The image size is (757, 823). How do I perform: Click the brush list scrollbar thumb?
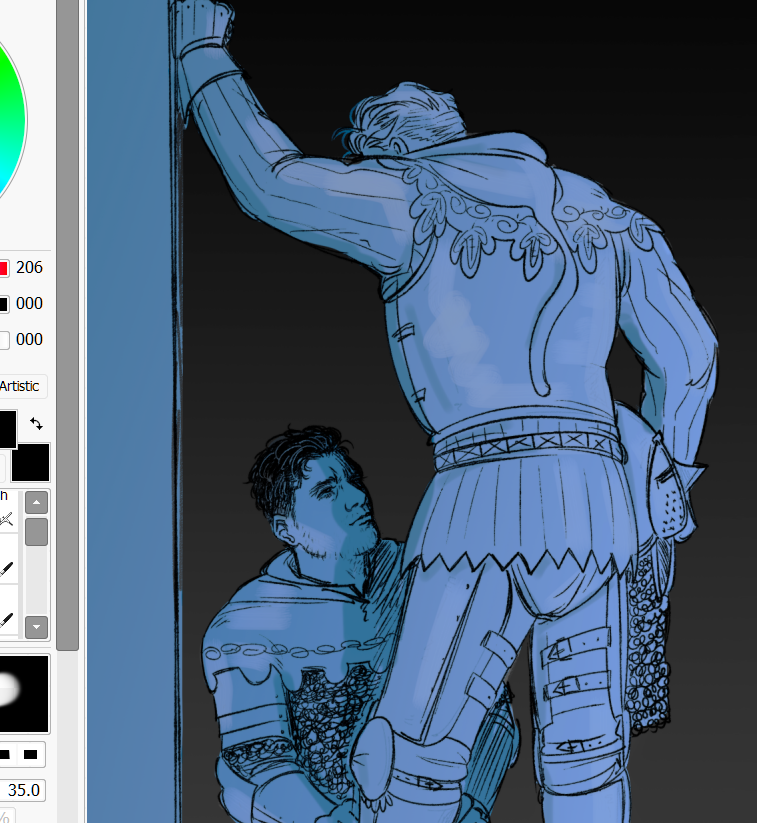[36, 532]
